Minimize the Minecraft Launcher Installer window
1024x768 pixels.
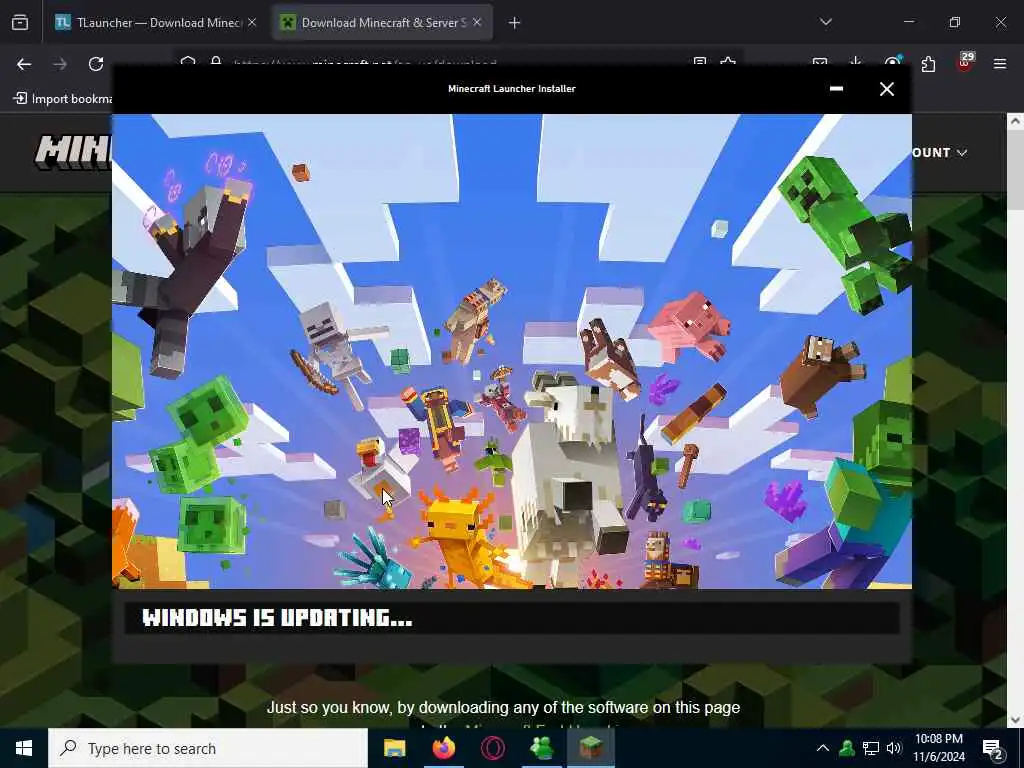pos(836,89)
